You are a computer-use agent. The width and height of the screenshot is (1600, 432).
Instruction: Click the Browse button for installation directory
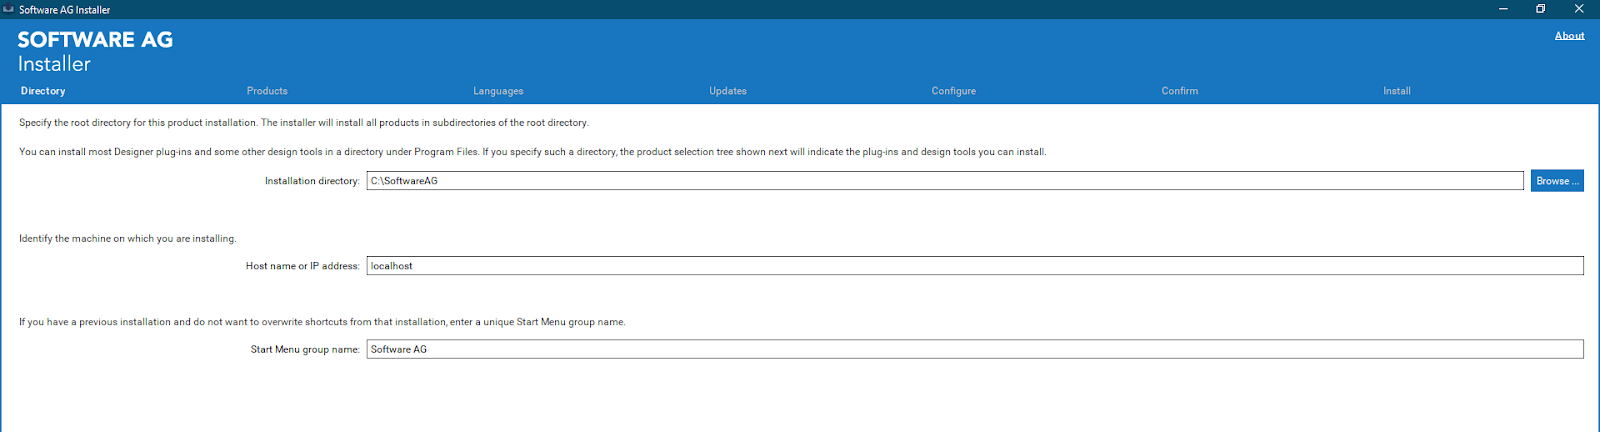pyautogui.click(x=1557, y=181)
